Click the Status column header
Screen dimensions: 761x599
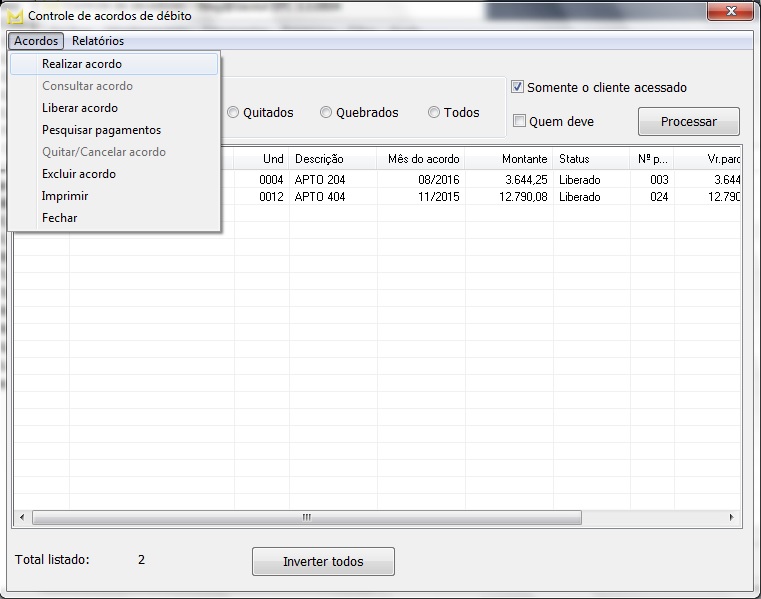[x=590, y=159]
